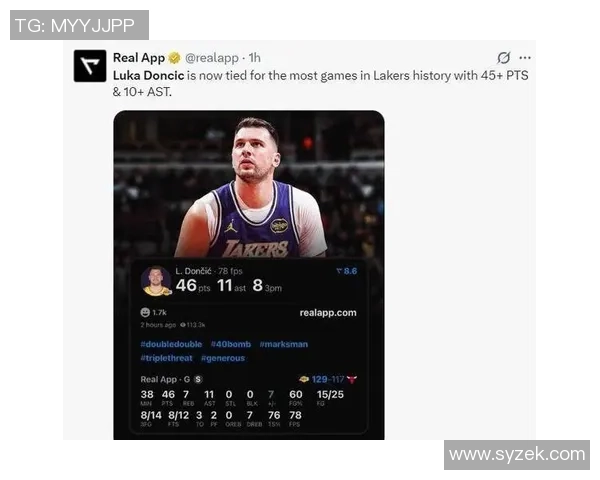Screen dimensions: 600x480
Task: Click the Real App profile avatar
Action: (x=90, y=66)
